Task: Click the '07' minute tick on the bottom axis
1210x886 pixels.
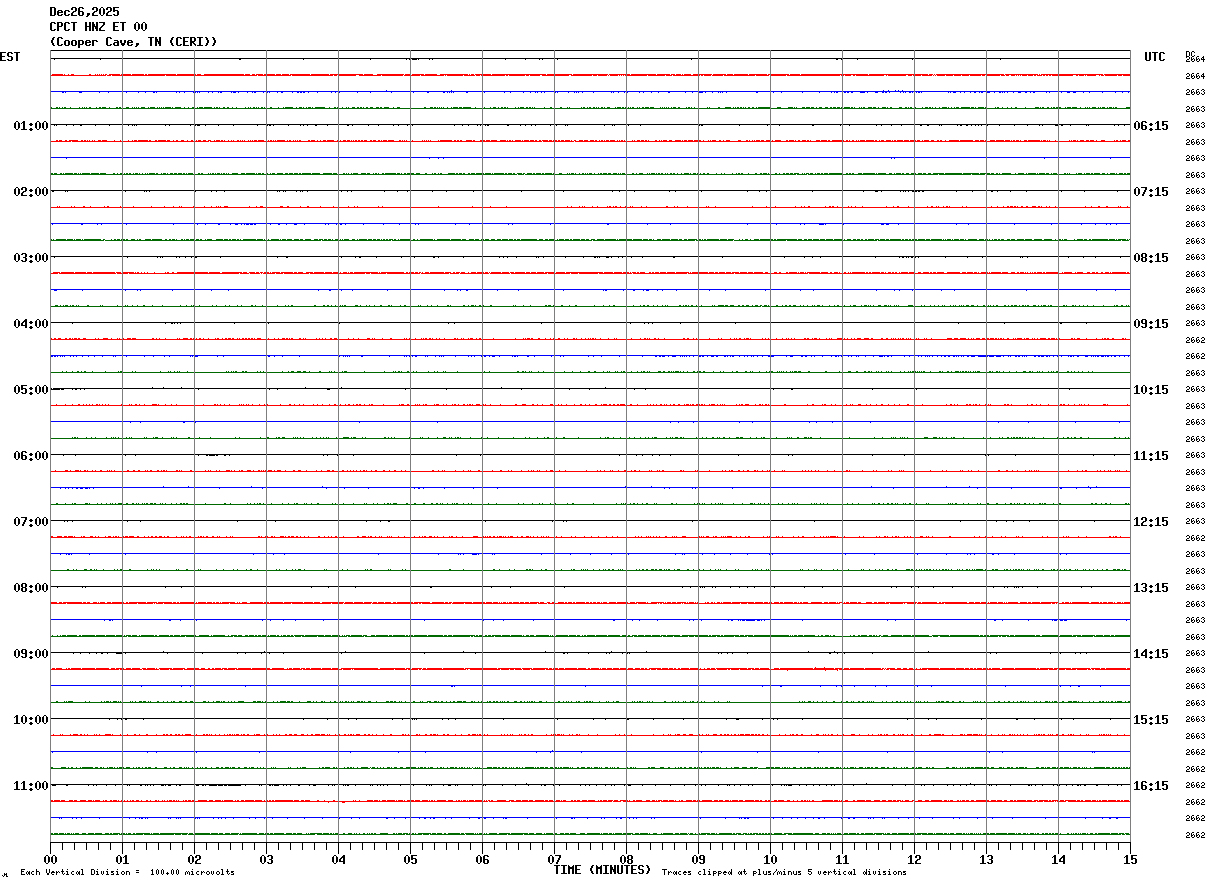Action: (x=555, y=859)
